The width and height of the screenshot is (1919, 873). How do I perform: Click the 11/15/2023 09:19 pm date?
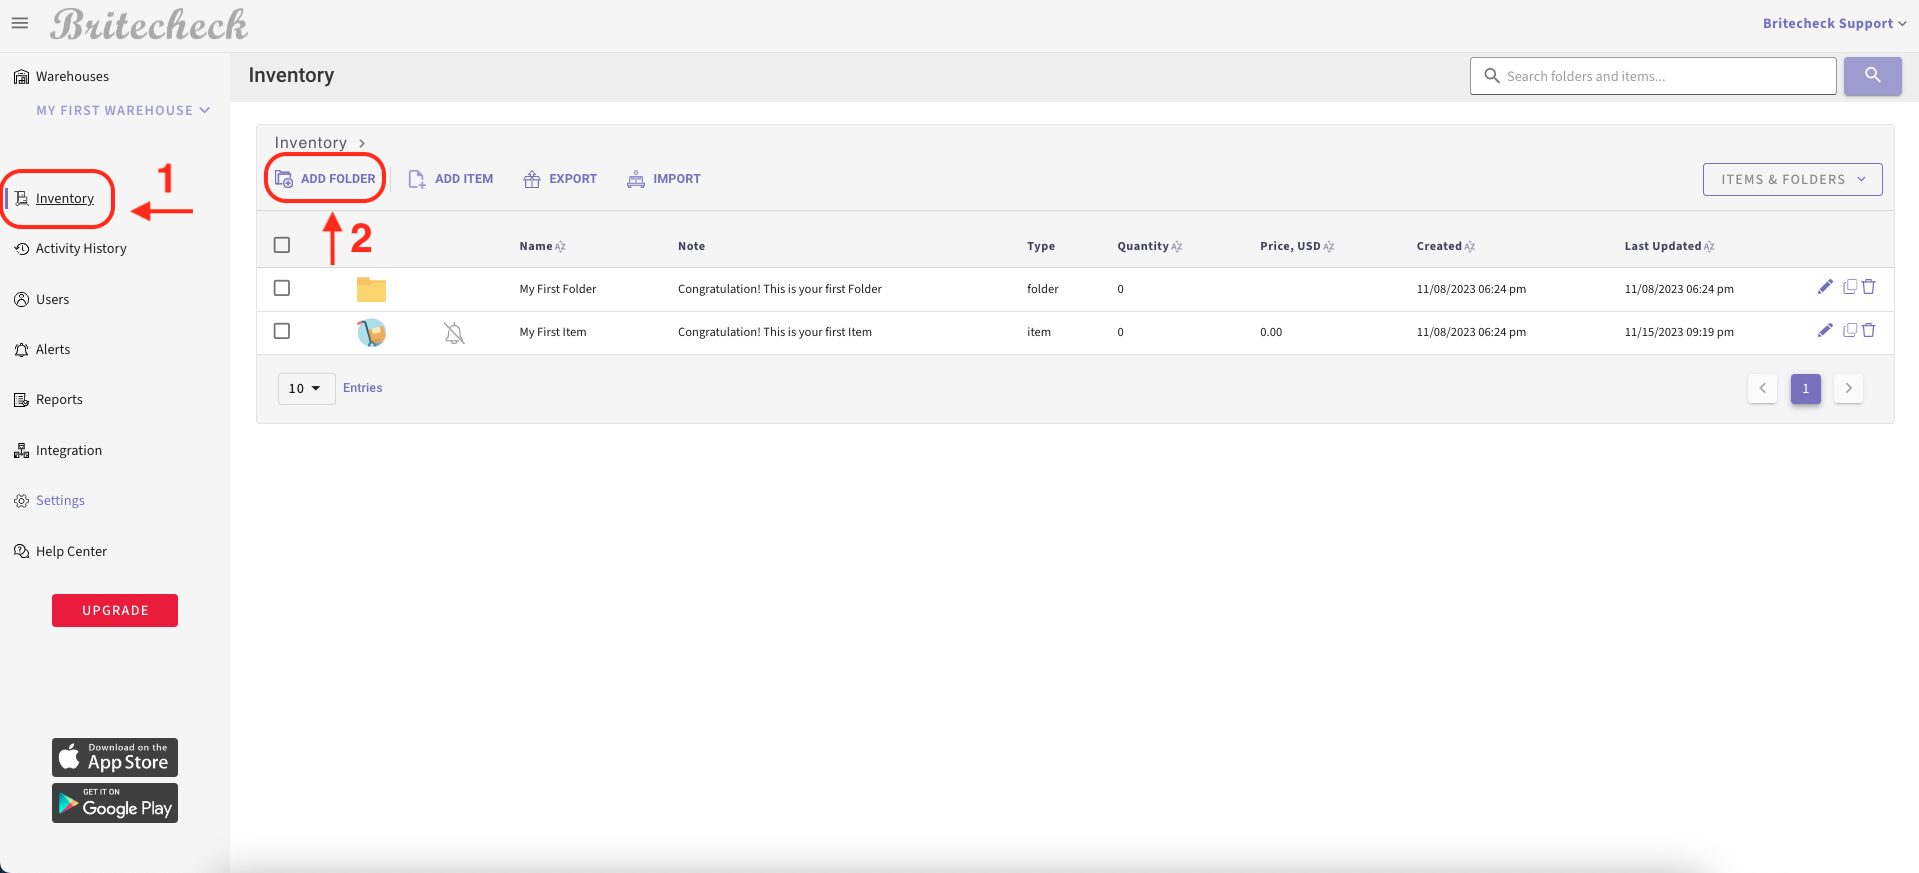click(x=1679, y=332)
